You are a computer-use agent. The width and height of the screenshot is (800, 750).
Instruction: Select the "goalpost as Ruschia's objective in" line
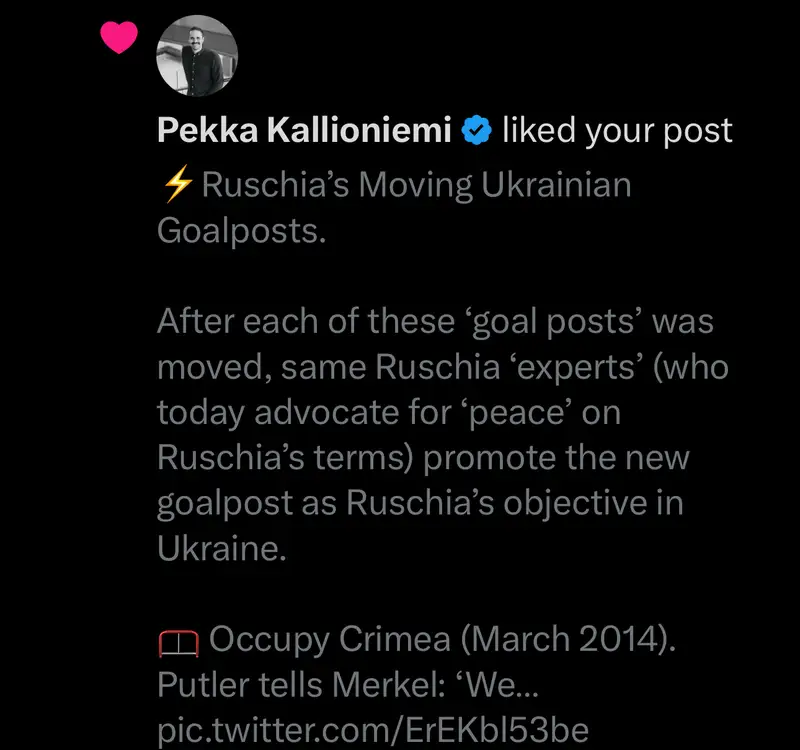pyautogui.click(x=419, y=503)
